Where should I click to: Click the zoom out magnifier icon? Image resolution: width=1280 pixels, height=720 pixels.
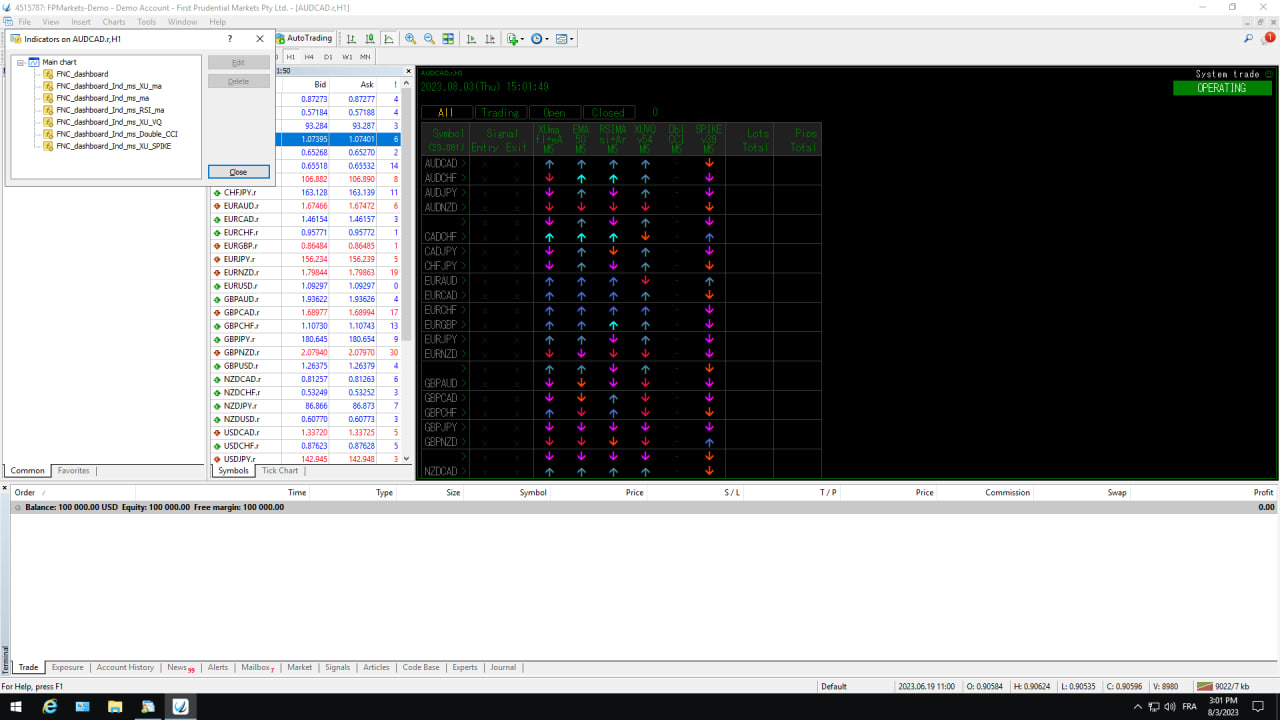(429, 39)
